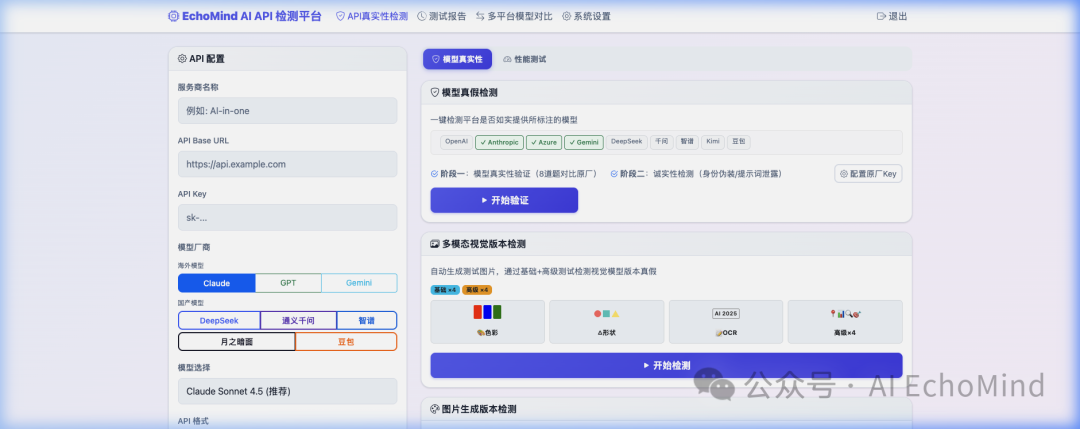
Task: Click the 色彩 test card
Action: (488, 322)
